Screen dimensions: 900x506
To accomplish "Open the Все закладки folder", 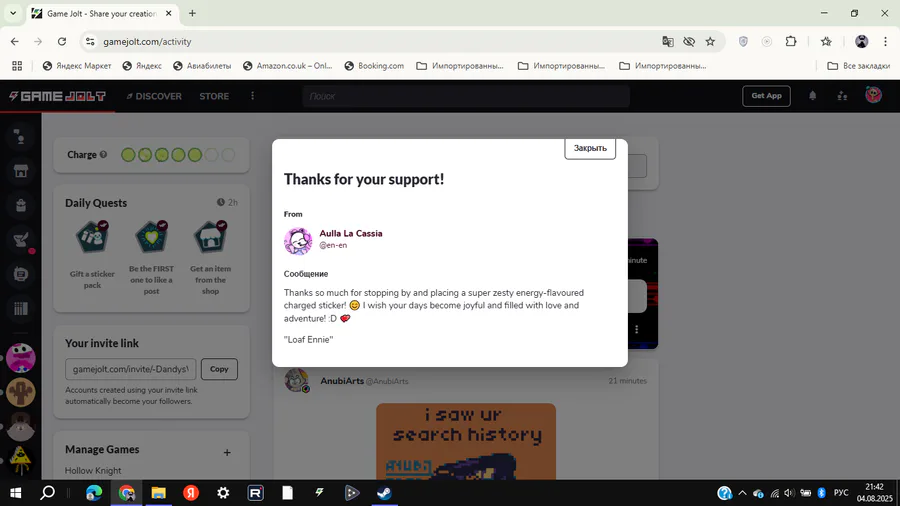I will [x=859, y=66].
